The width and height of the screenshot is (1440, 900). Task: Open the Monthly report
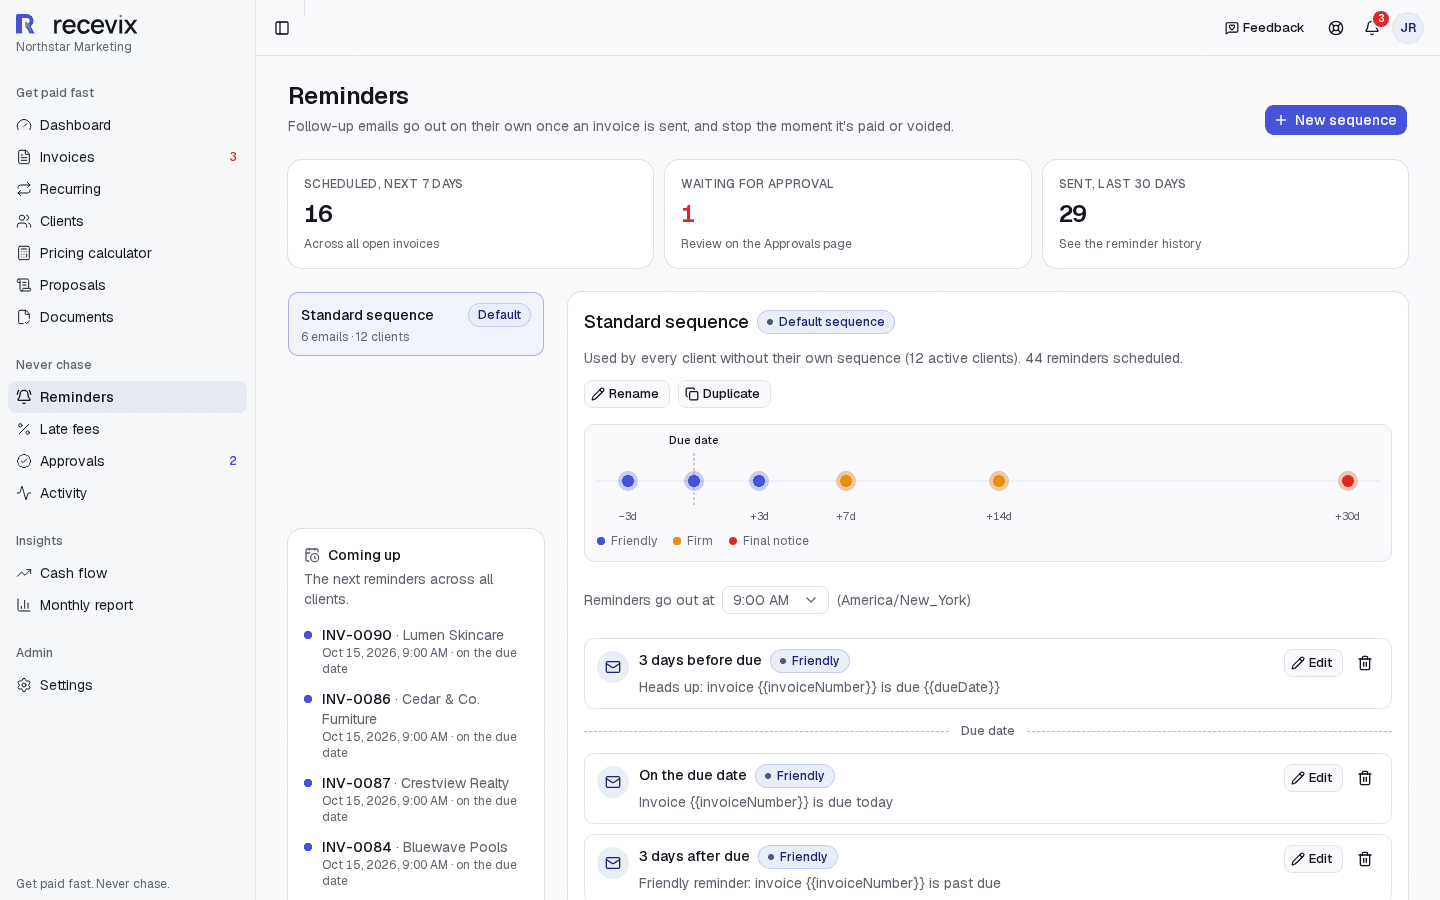point(127,605)
